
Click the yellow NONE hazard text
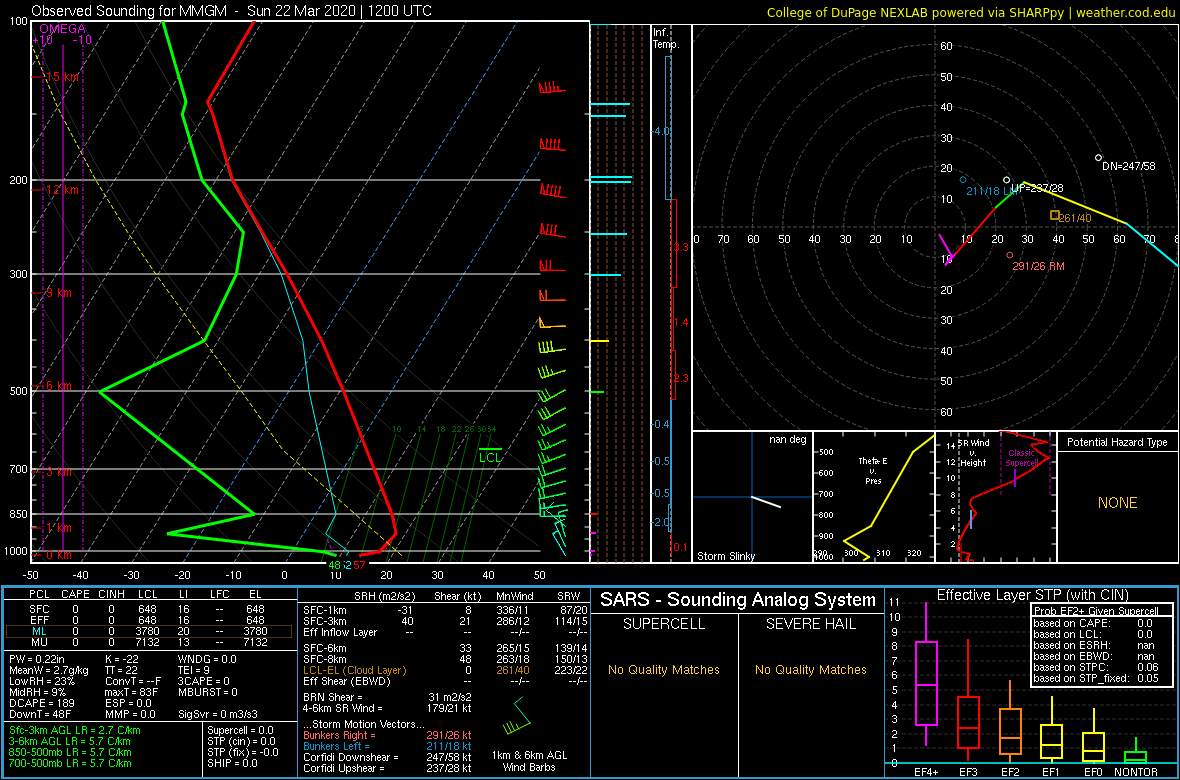pyautogui.click(x=1117, y=504)
